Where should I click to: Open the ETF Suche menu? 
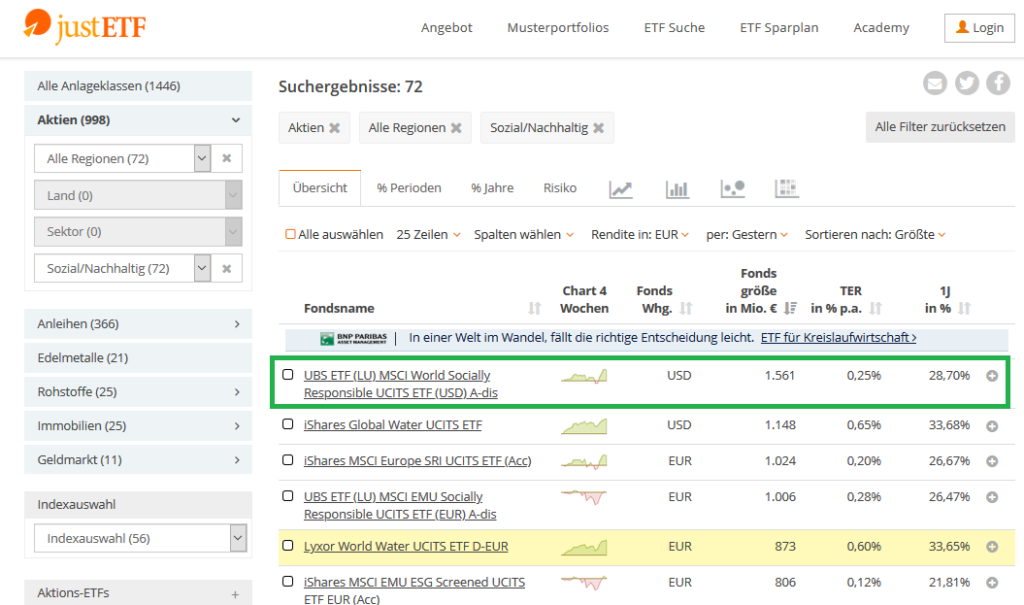[674, 28]
